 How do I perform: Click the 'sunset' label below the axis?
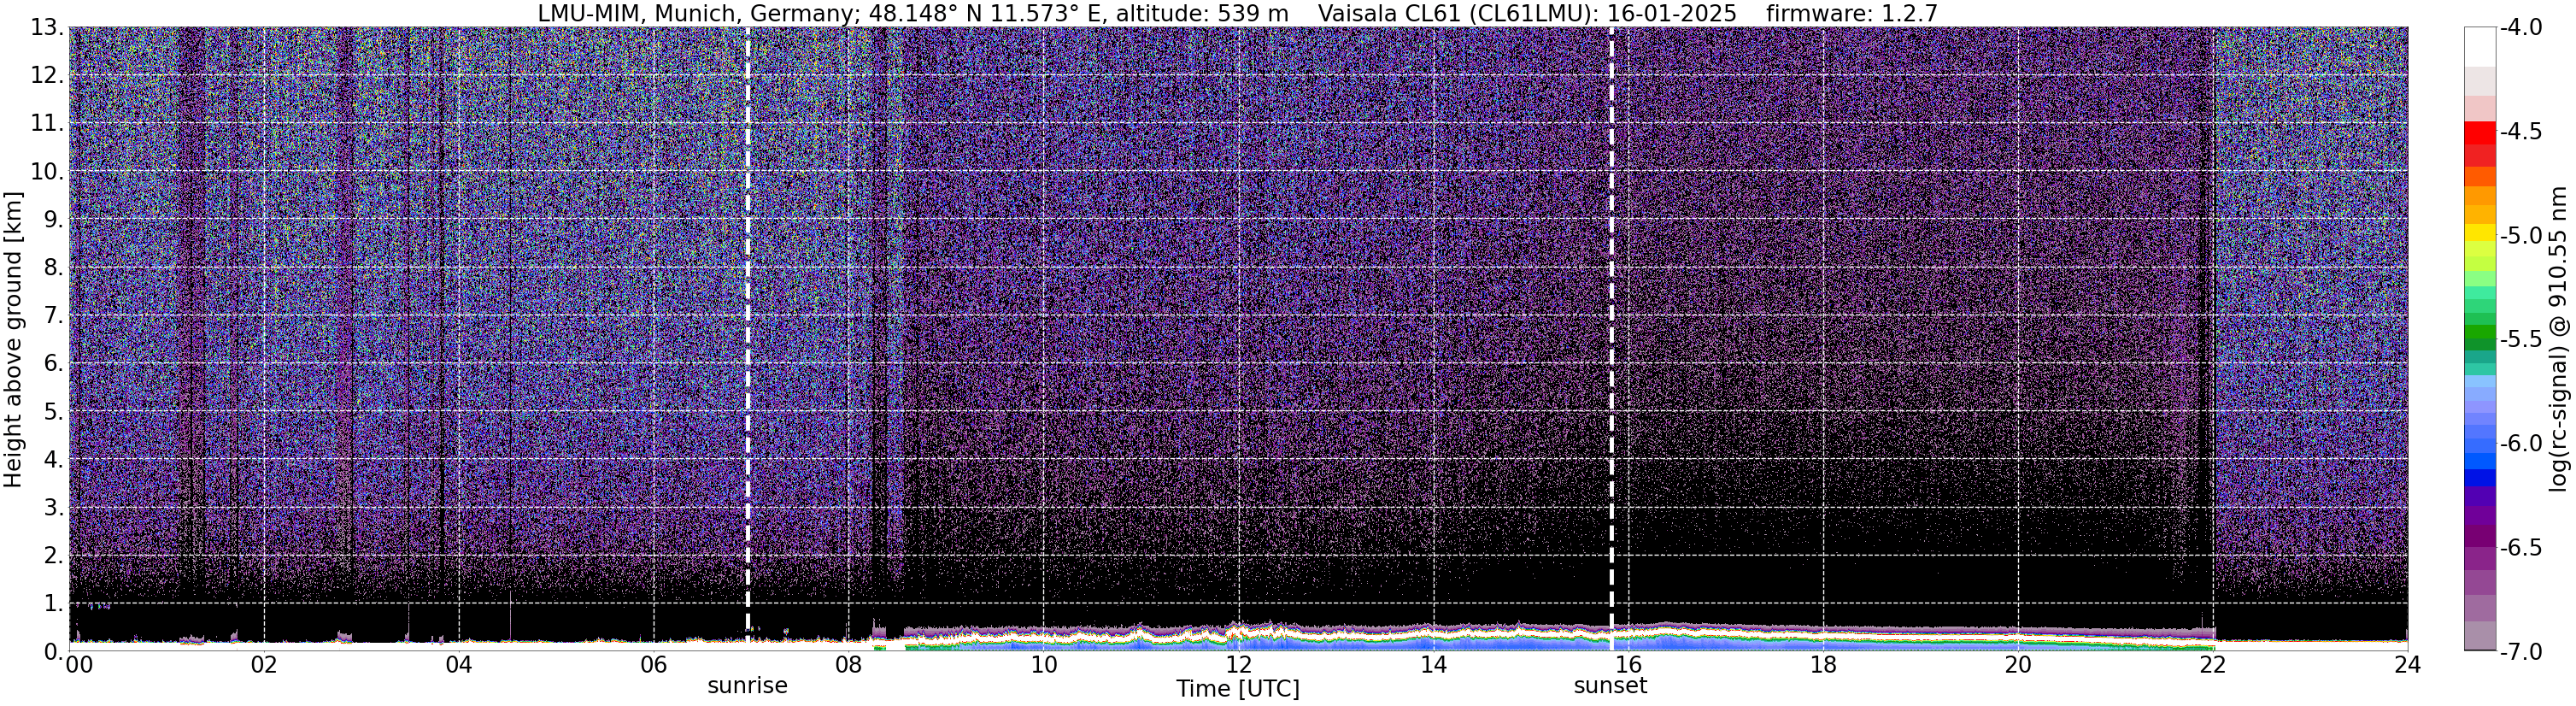click(1611, 686)
